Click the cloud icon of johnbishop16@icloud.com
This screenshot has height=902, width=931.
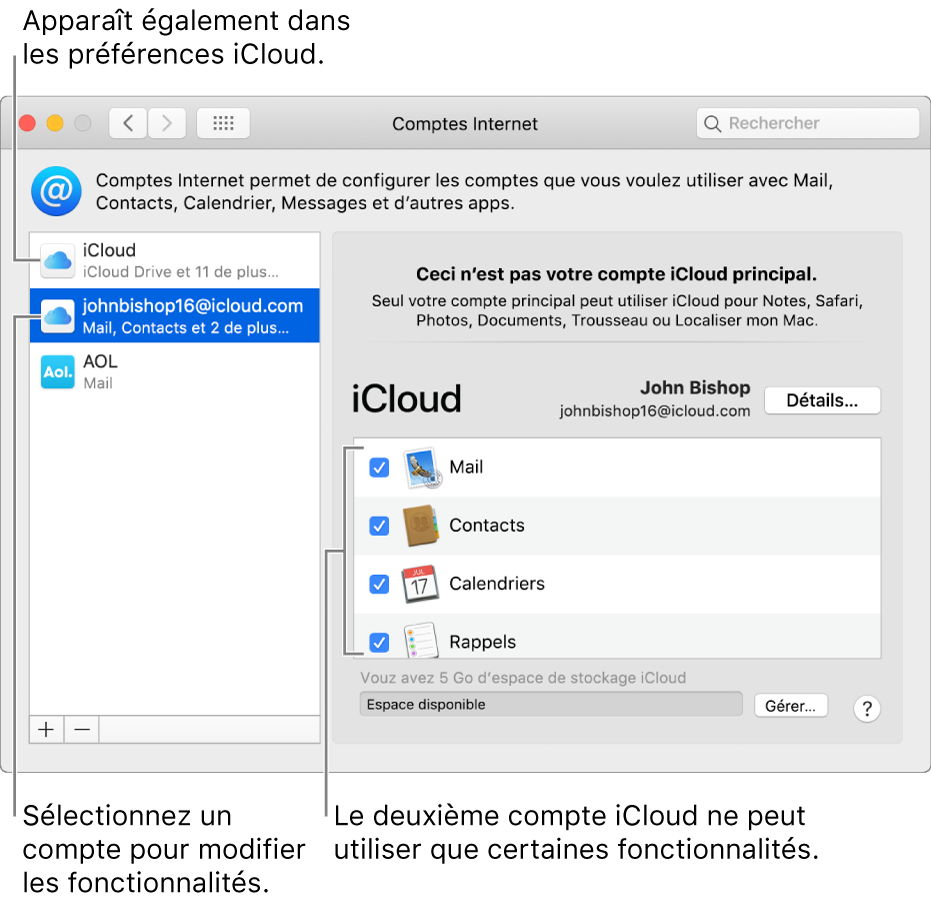coord(57,314)
